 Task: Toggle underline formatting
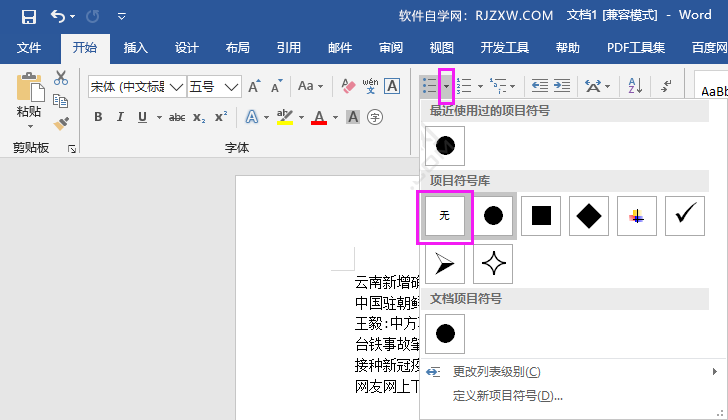coord(143,117)
